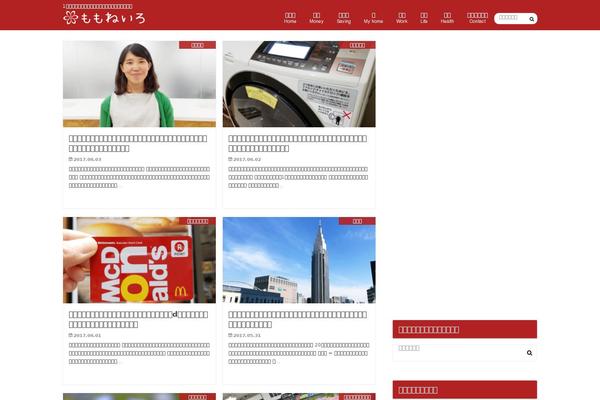Open the Contact menu item

477,18
